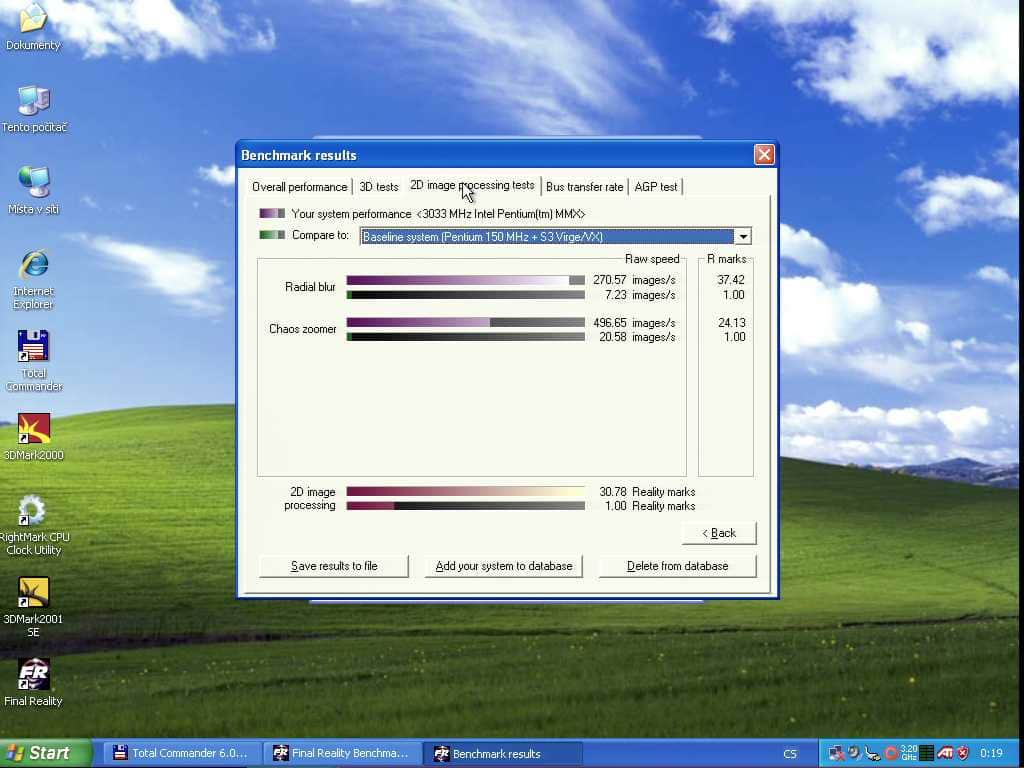Click the 37.42 R marks value
This screenshot has height=768, width=1024.
click(731, 280)
